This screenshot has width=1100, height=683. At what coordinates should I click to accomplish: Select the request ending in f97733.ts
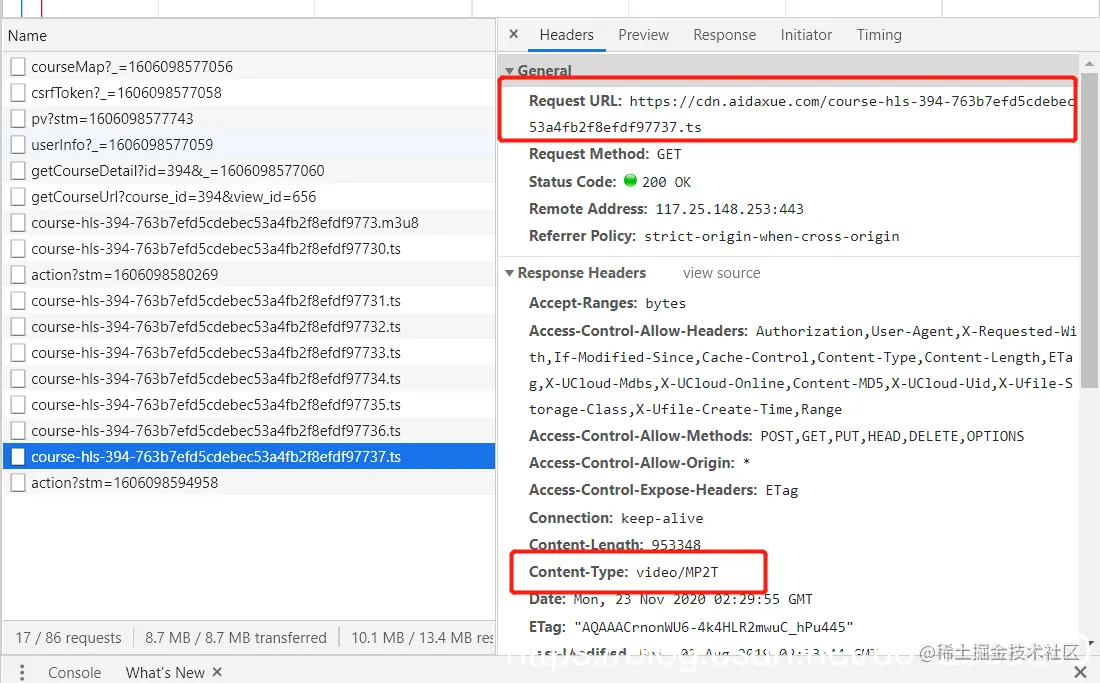point(249,352)
